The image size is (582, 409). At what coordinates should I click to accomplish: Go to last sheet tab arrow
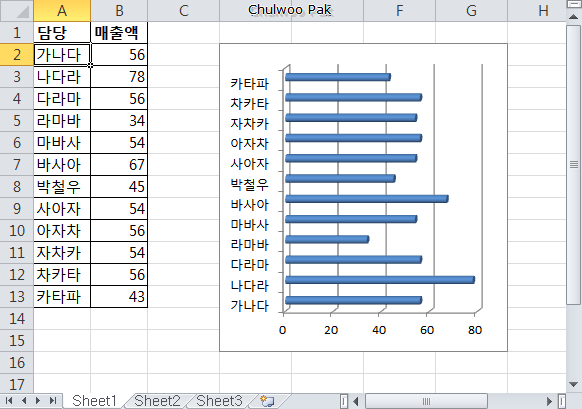click(x=53, y=400)
